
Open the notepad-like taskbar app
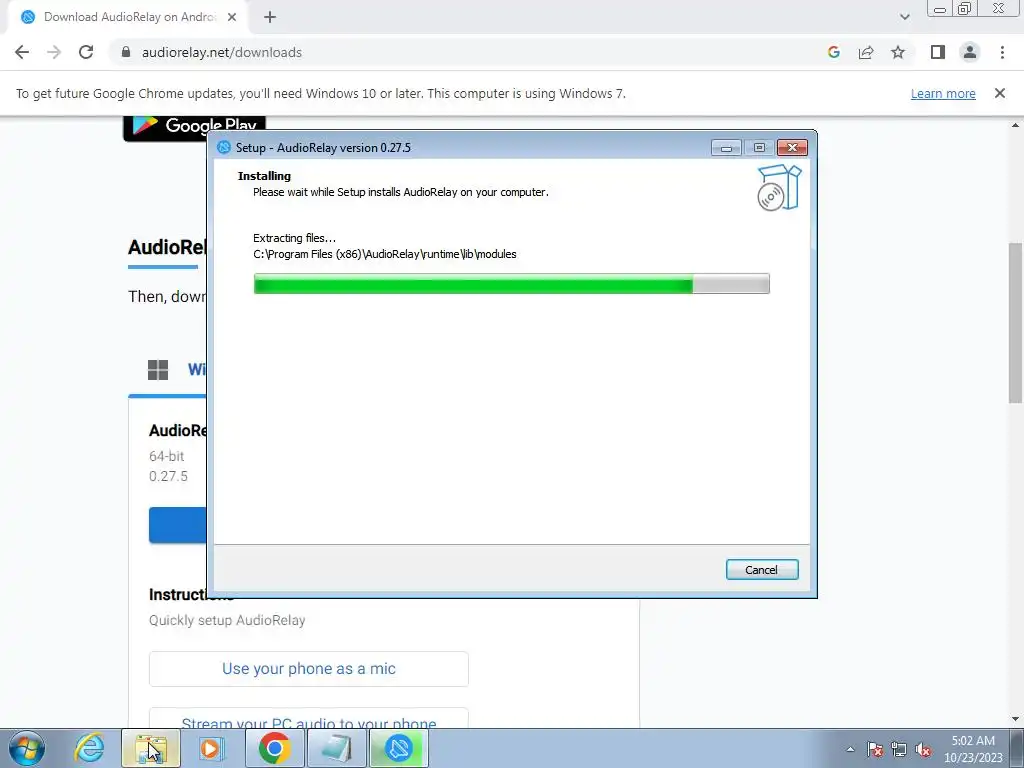click(x=337, y=748)
